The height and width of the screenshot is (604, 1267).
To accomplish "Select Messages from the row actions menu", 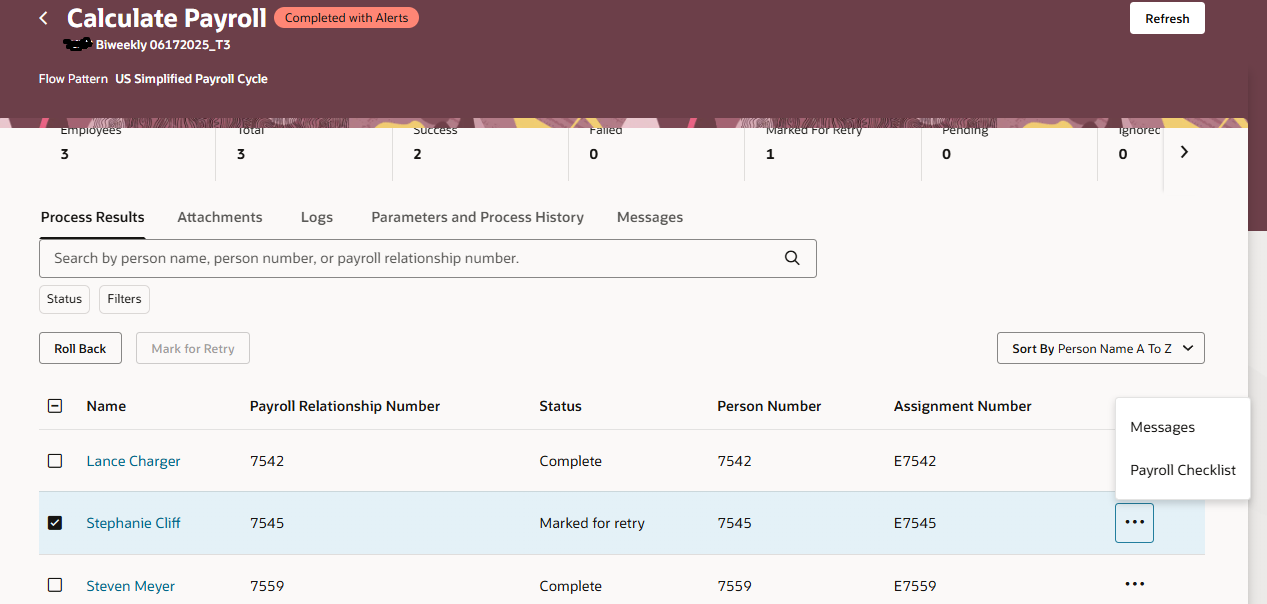I will point(1162,427).
